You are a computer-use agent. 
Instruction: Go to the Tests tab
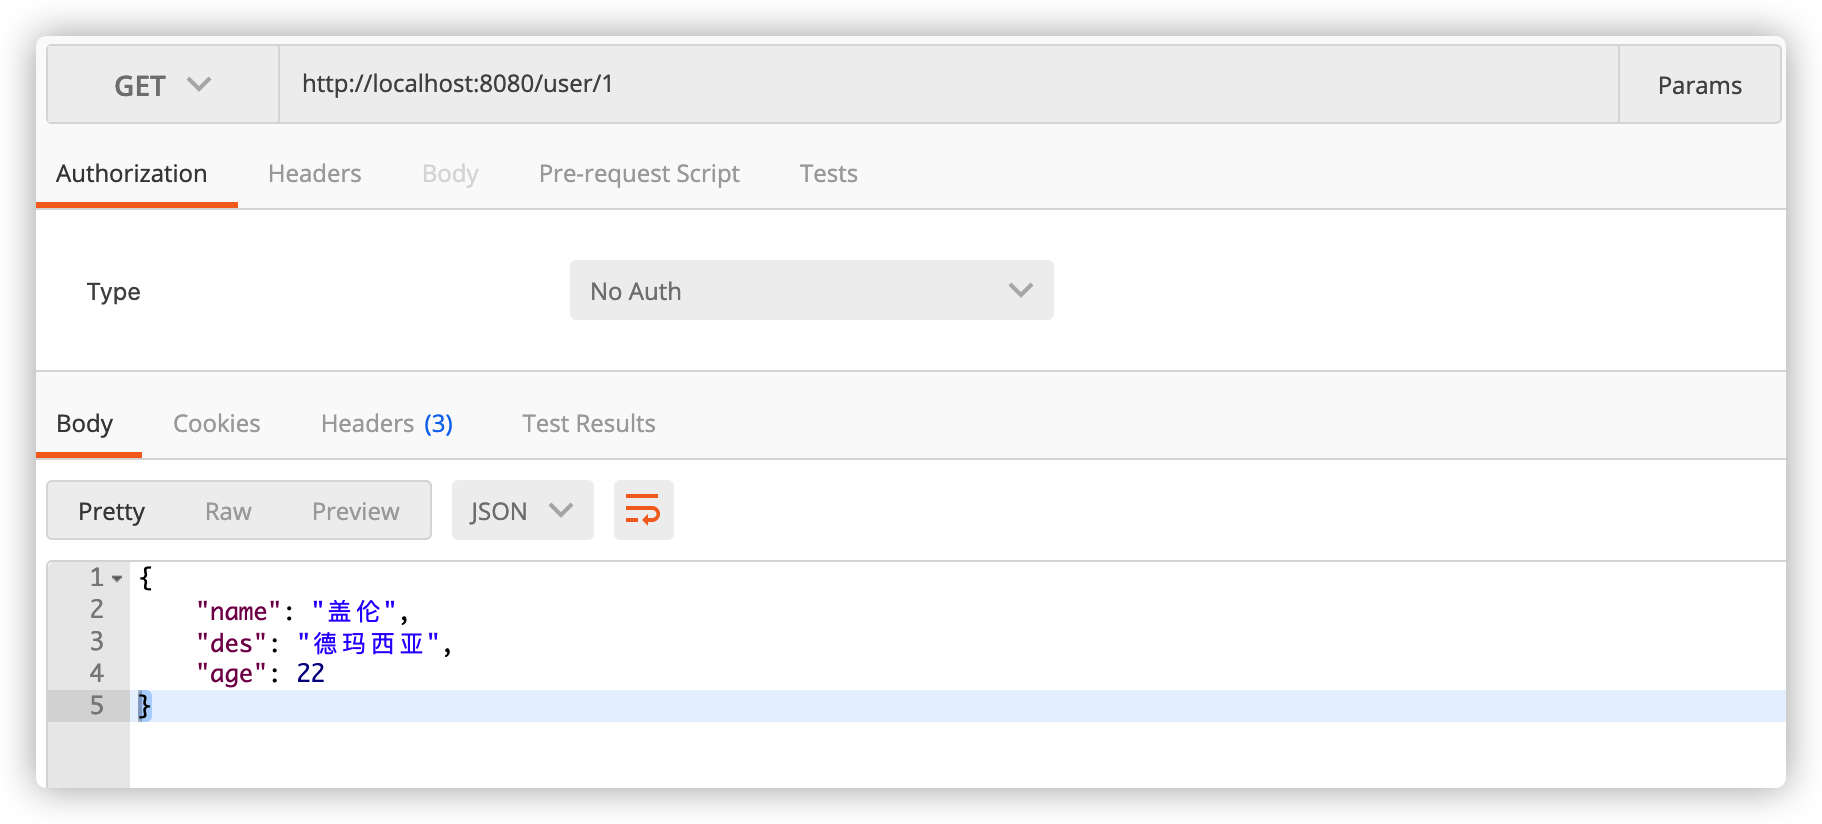[828, 174]
